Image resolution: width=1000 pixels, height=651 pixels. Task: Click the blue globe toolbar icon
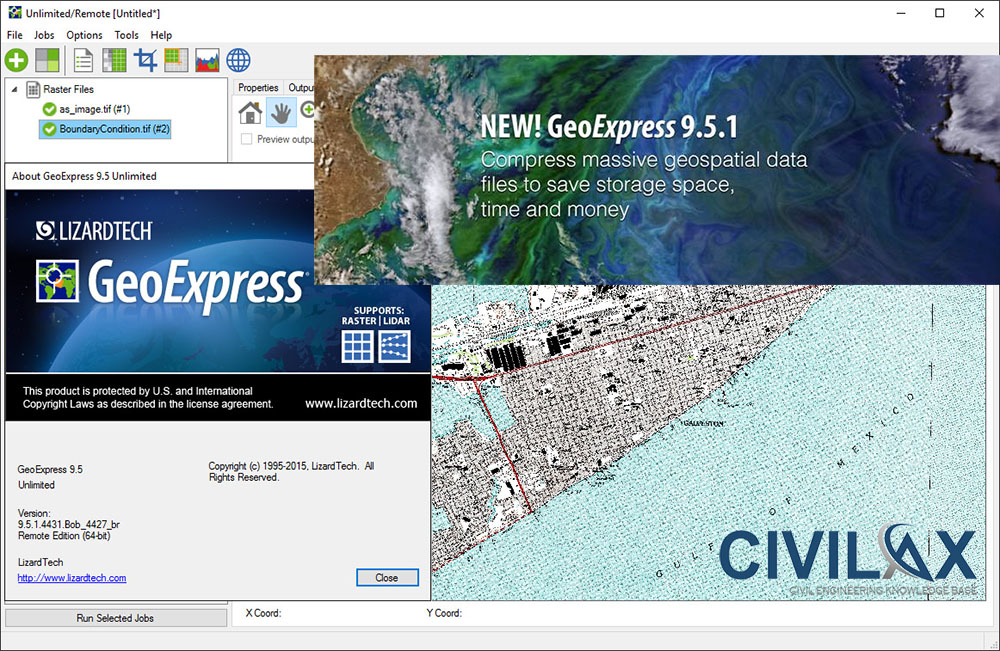point(239,61)
